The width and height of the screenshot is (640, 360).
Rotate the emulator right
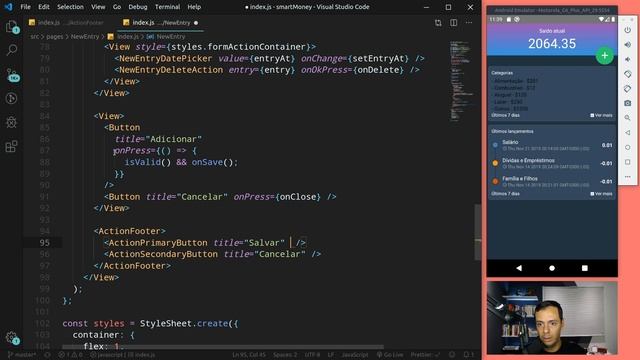pos(627,89)
